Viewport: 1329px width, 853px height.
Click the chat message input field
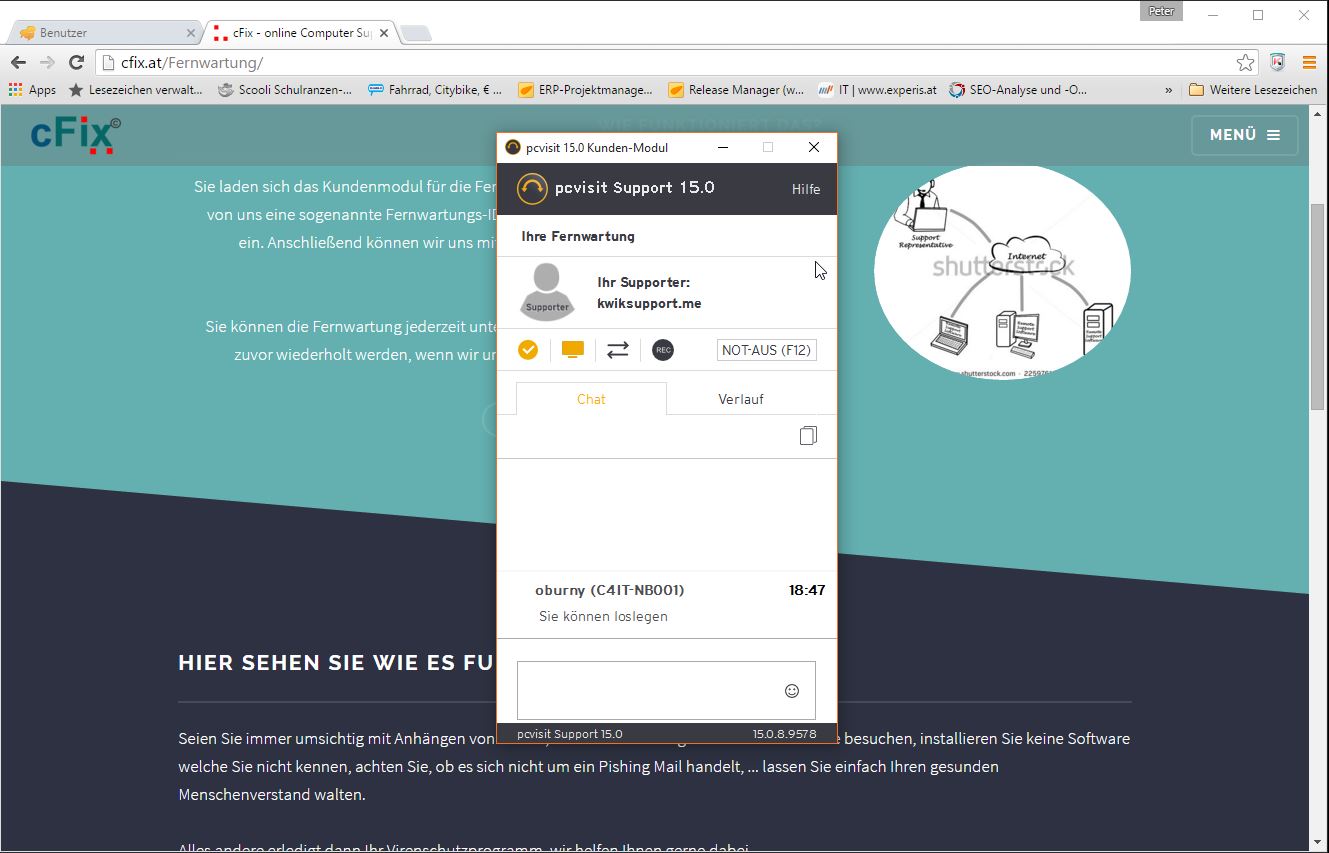coord(666,690)
